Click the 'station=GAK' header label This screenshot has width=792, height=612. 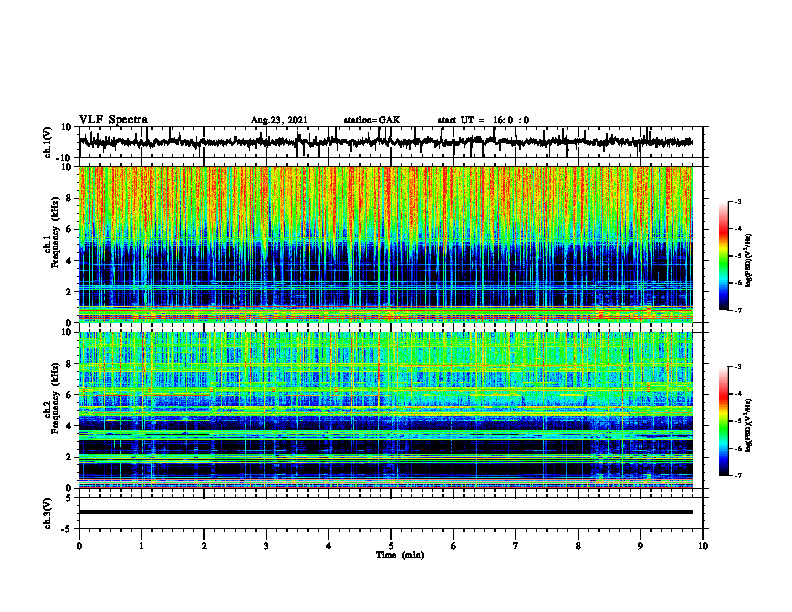point(372,120)
